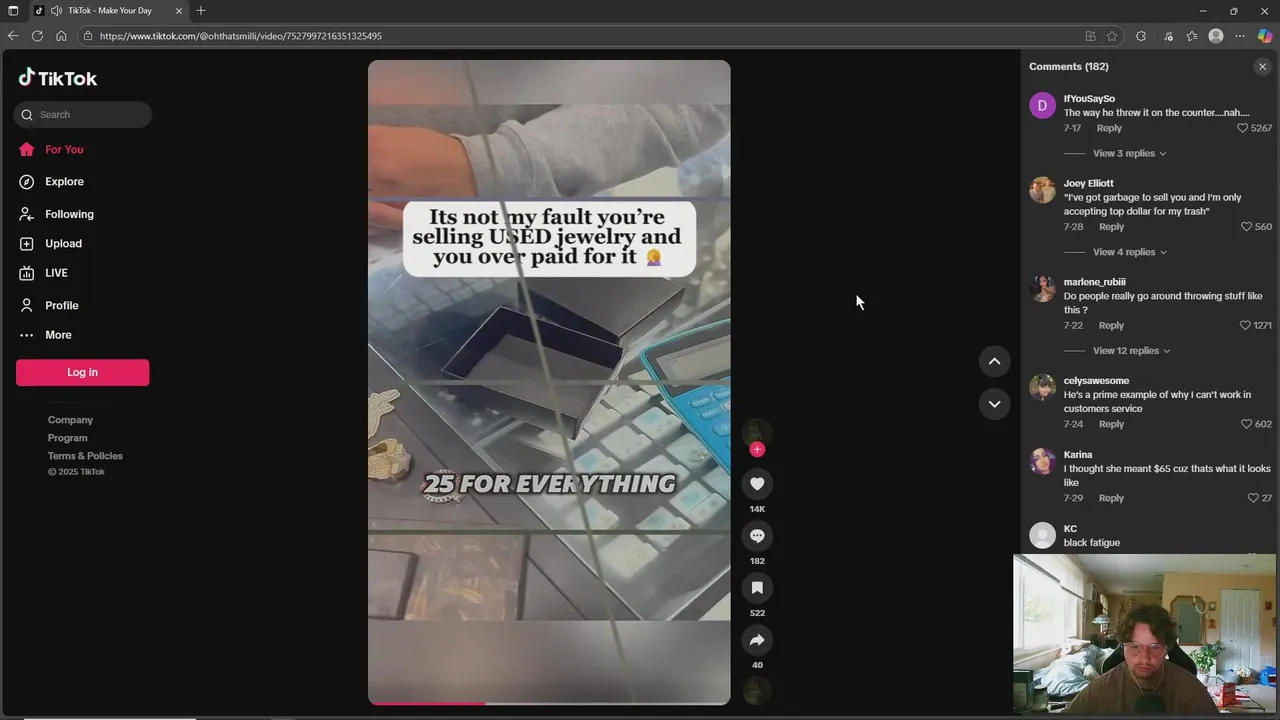Focus the TikTok Search field
This screenshot has width=1280, height=720.
(83, 114)
